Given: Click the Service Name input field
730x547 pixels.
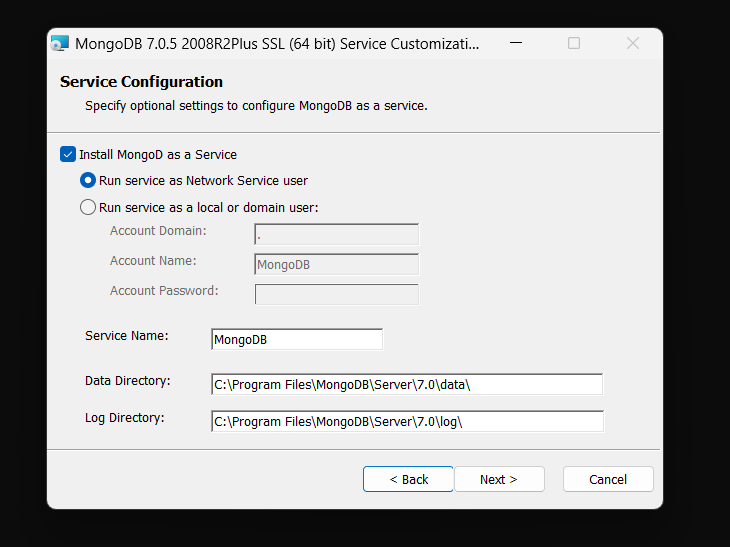Looking at the screenshot, I should point(297,339).
